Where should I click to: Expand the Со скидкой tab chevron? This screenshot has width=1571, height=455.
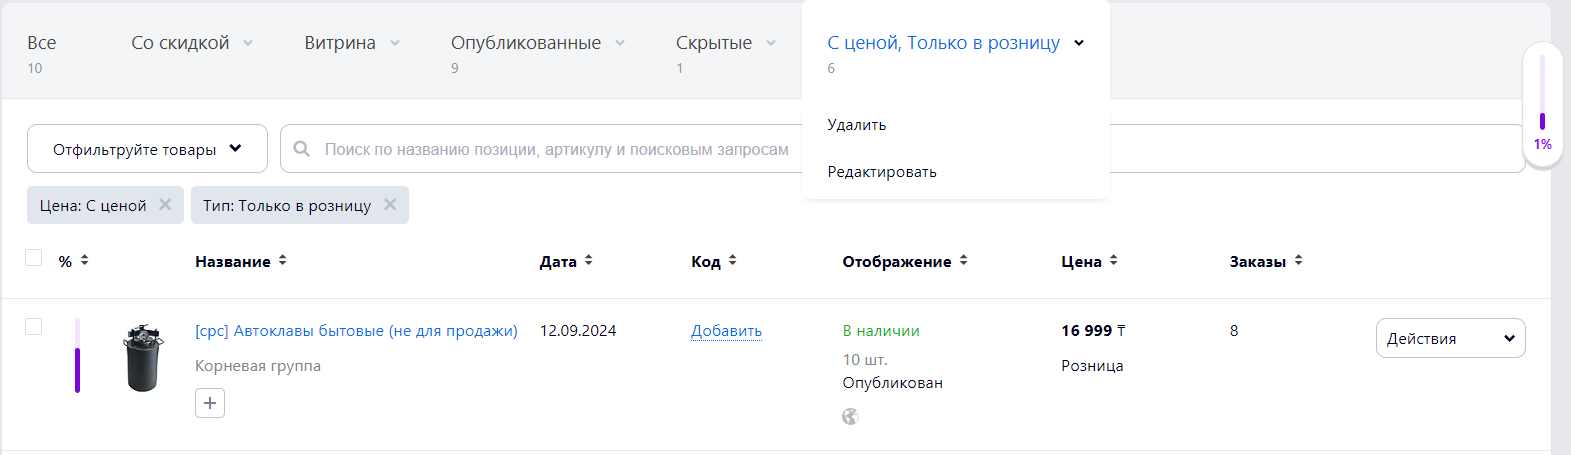(248, 43)
